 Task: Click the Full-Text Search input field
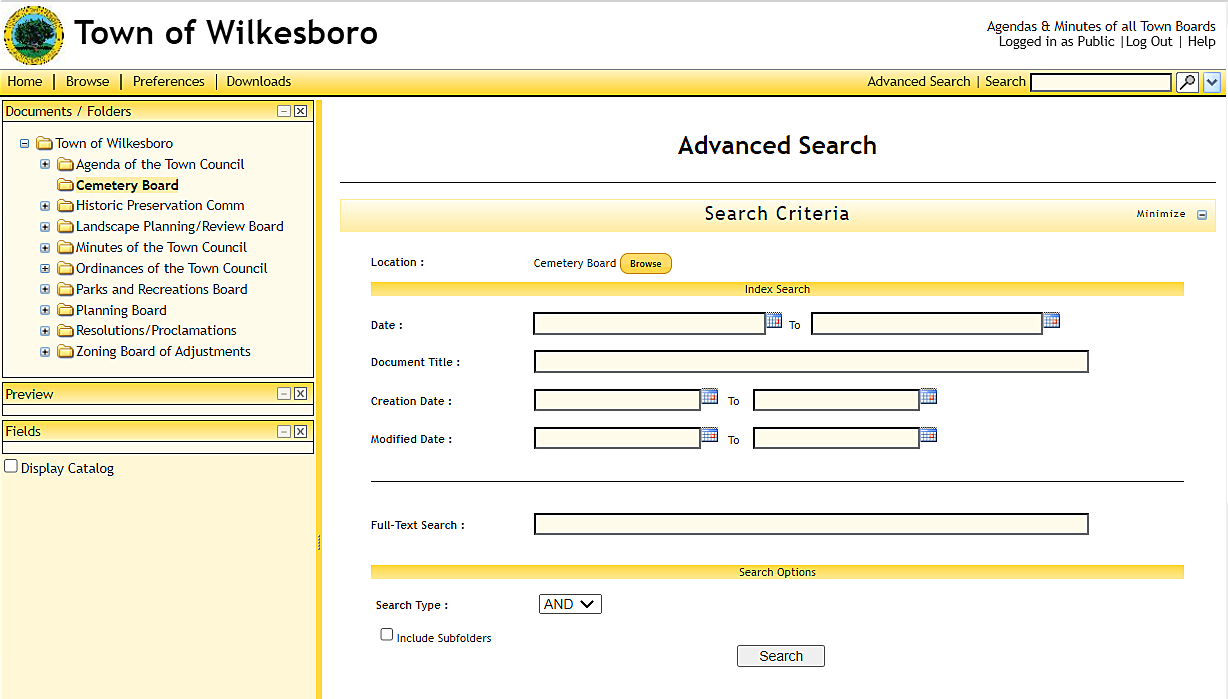point(810,524)
